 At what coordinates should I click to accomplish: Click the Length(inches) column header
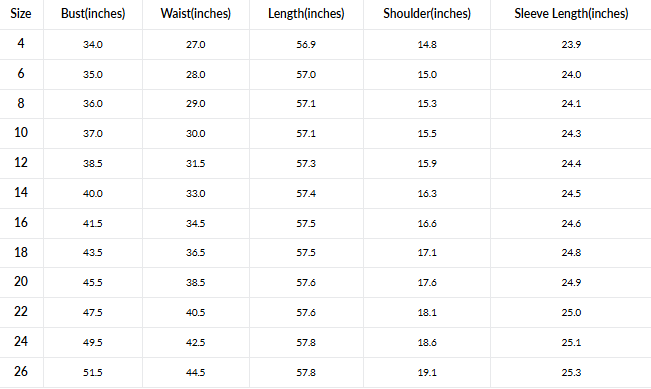(x=306, y=14)
